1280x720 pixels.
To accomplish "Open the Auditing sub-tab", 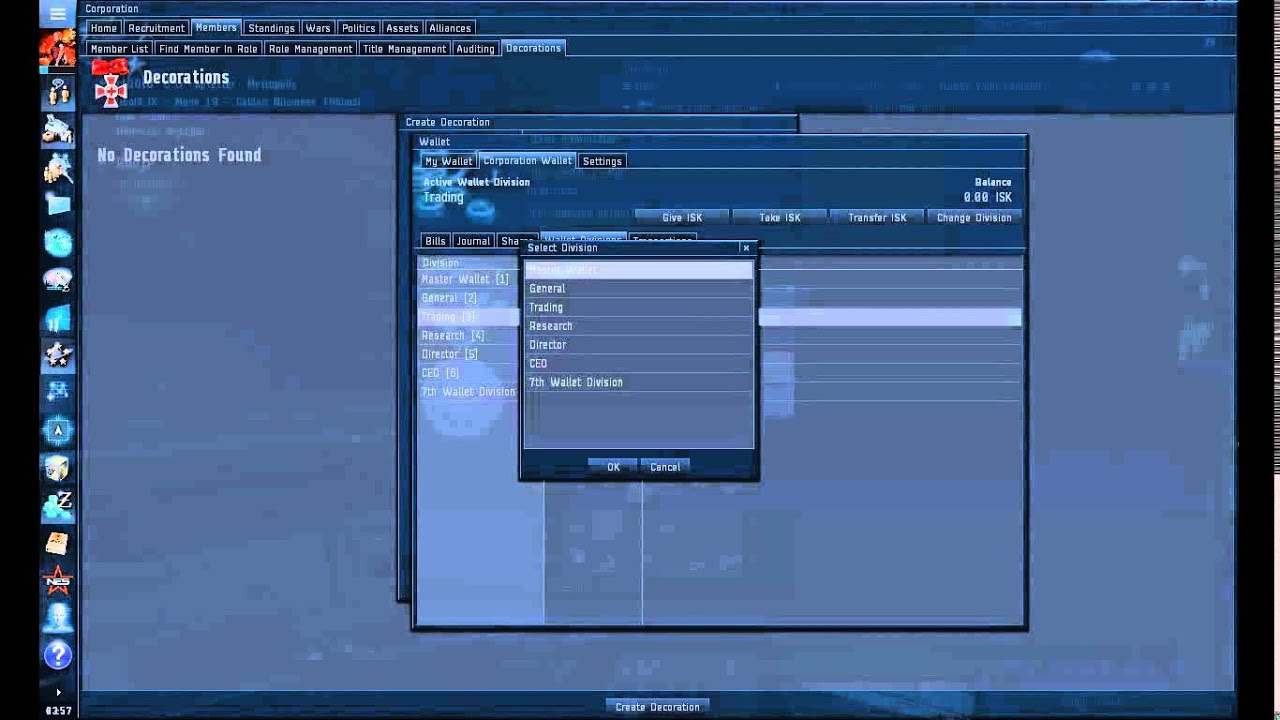I will (x=475, y=48).
